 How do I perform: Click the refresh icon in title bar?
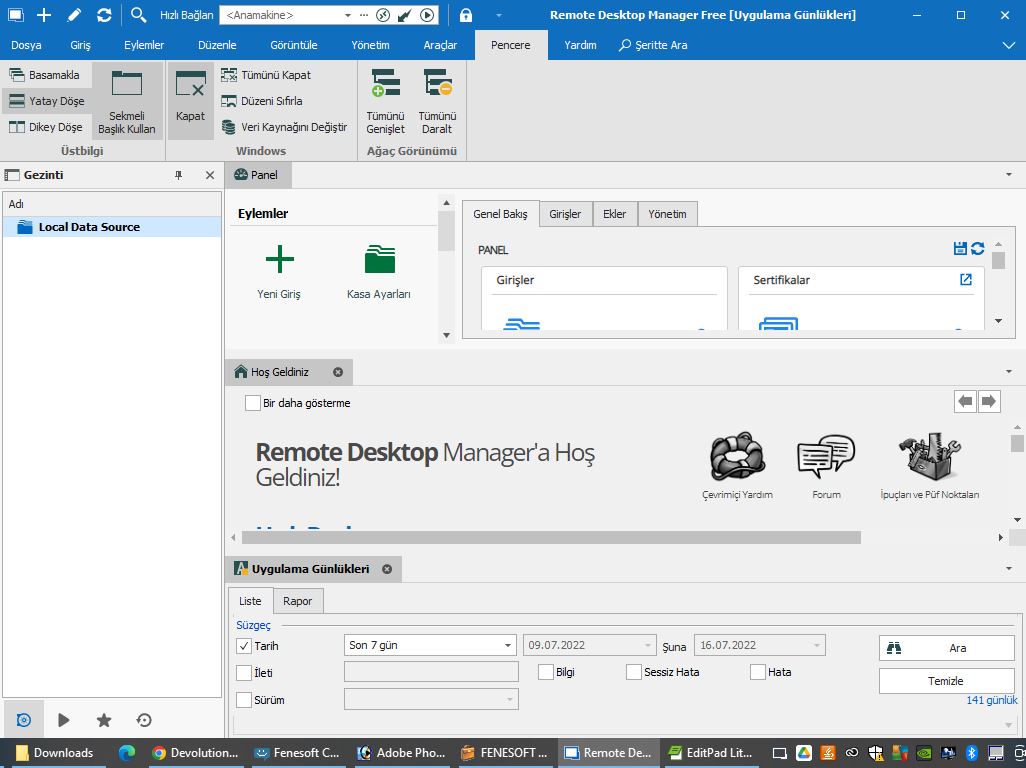pos(104,14)
